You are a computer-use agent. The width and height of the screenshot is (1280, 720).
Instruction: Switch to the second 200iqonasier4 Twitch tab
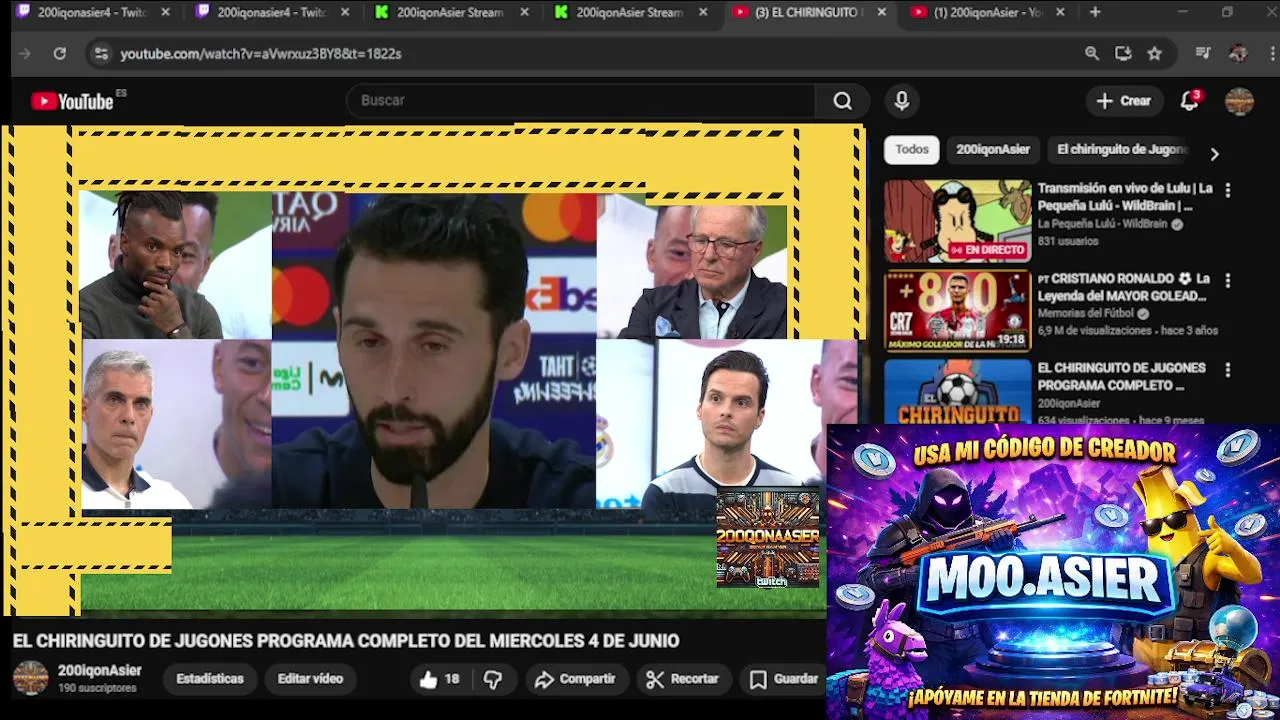(272, 13)
